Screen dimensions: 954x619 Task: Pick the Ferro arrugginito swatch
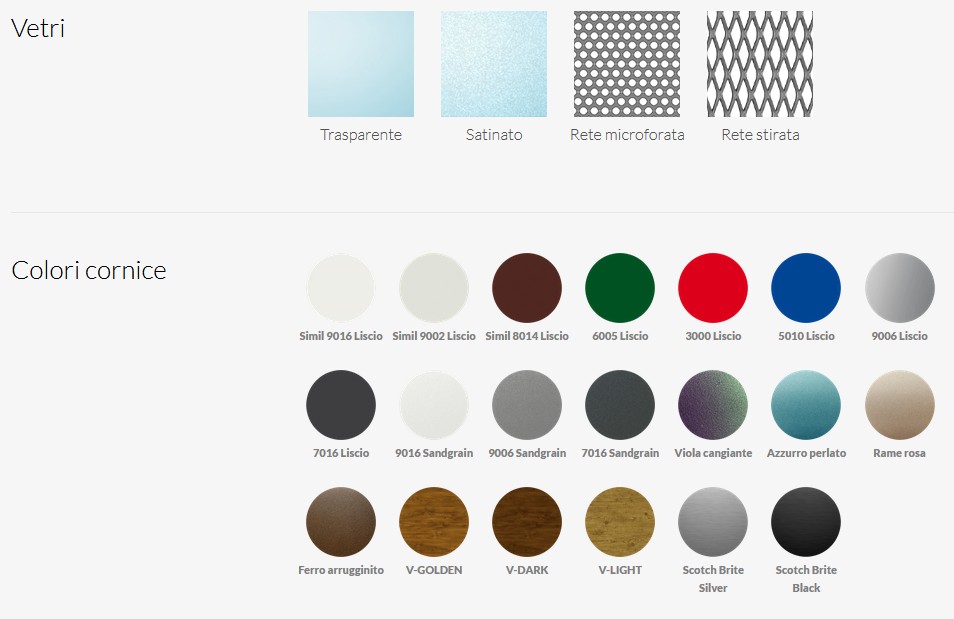[341, 522]
